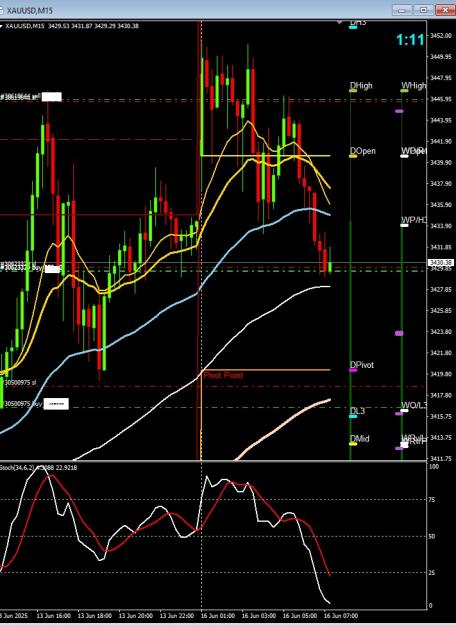This screenshot has height=625, width=456.
Task: Click the 3449.95 price scale value
Action: (441, 57)
